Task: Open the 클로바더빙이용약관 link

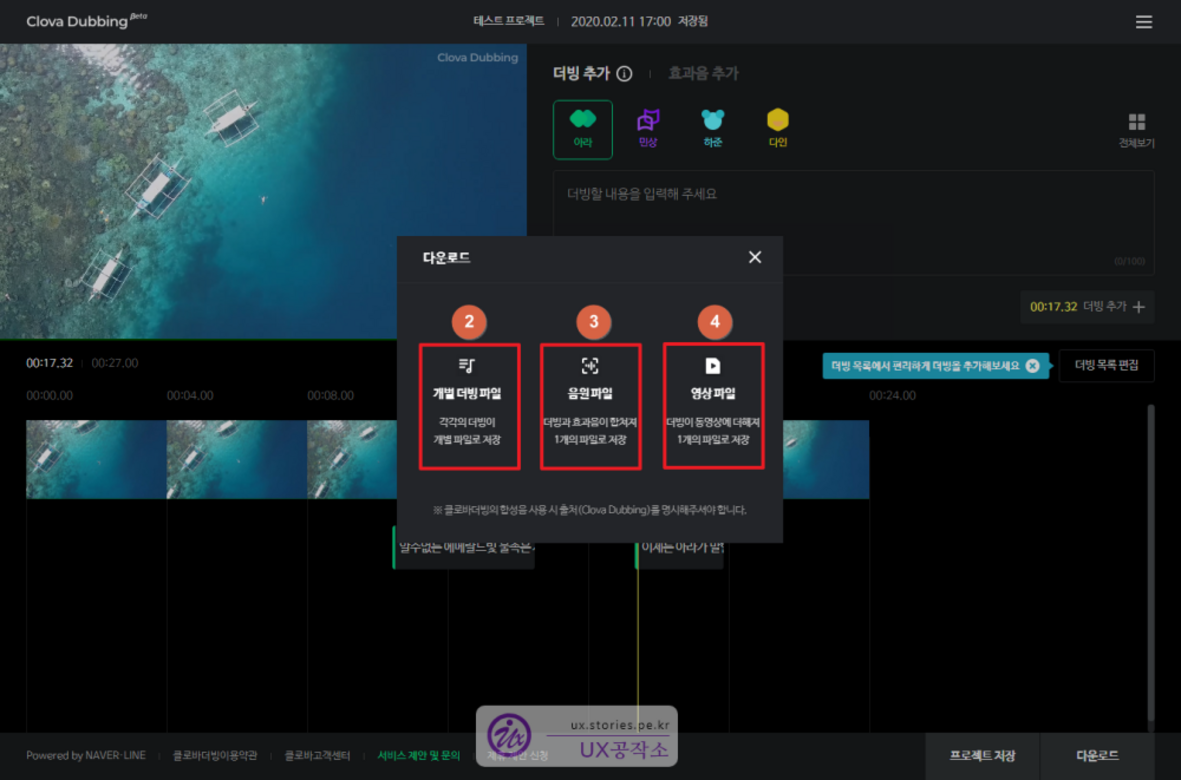Action: pyautogui.click(x=215, y=756)
